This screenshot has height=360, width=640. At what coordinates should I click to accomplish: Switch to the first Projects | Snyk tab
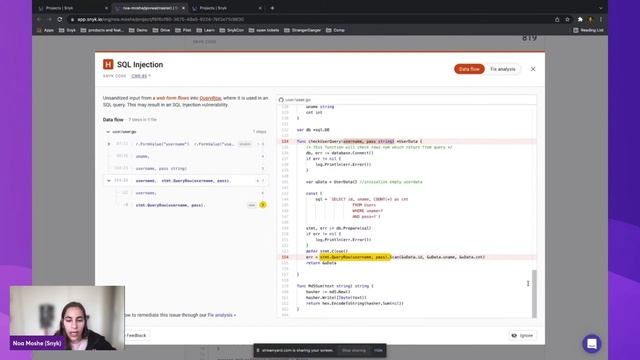pos(71,8)
